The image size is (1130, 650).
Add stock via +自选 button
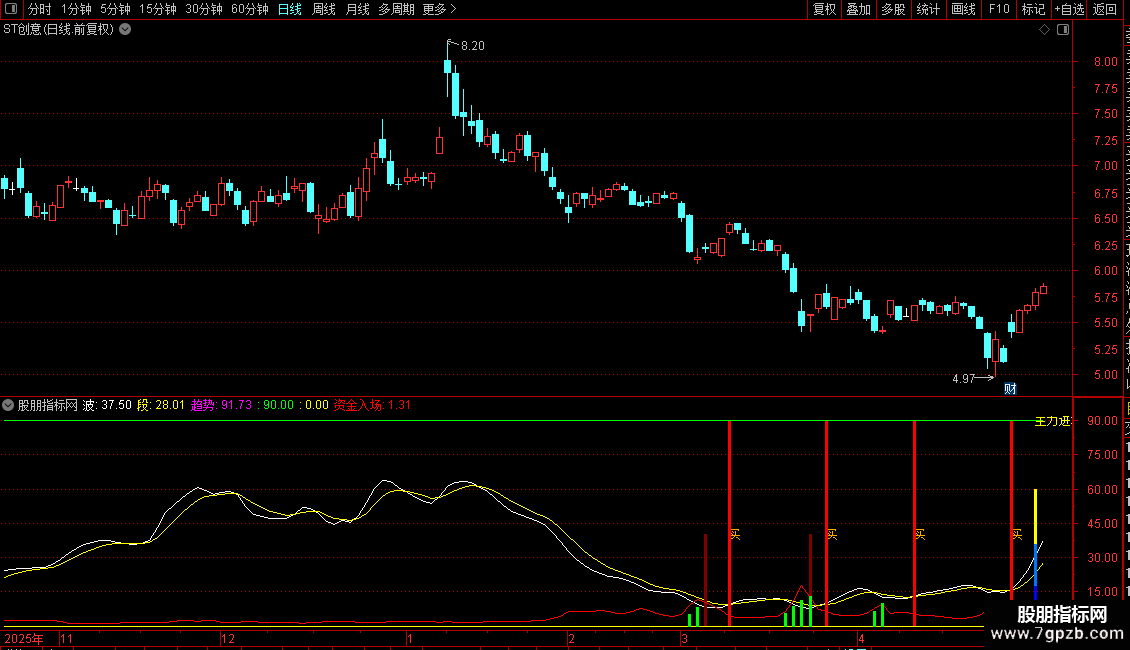point(1069,9)
